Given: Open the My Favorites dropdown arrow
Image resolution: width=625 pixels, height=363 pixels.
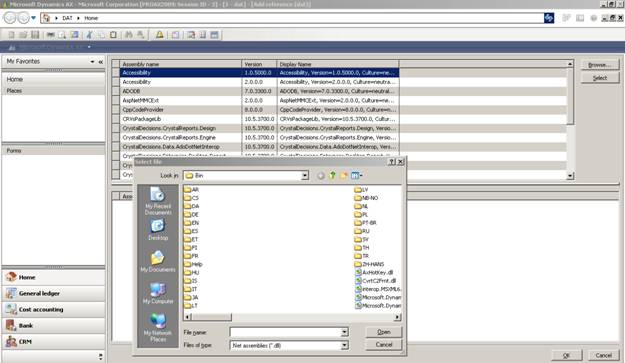Looking at the screenshot, I should pyautogui.click(x=92, y=62).
